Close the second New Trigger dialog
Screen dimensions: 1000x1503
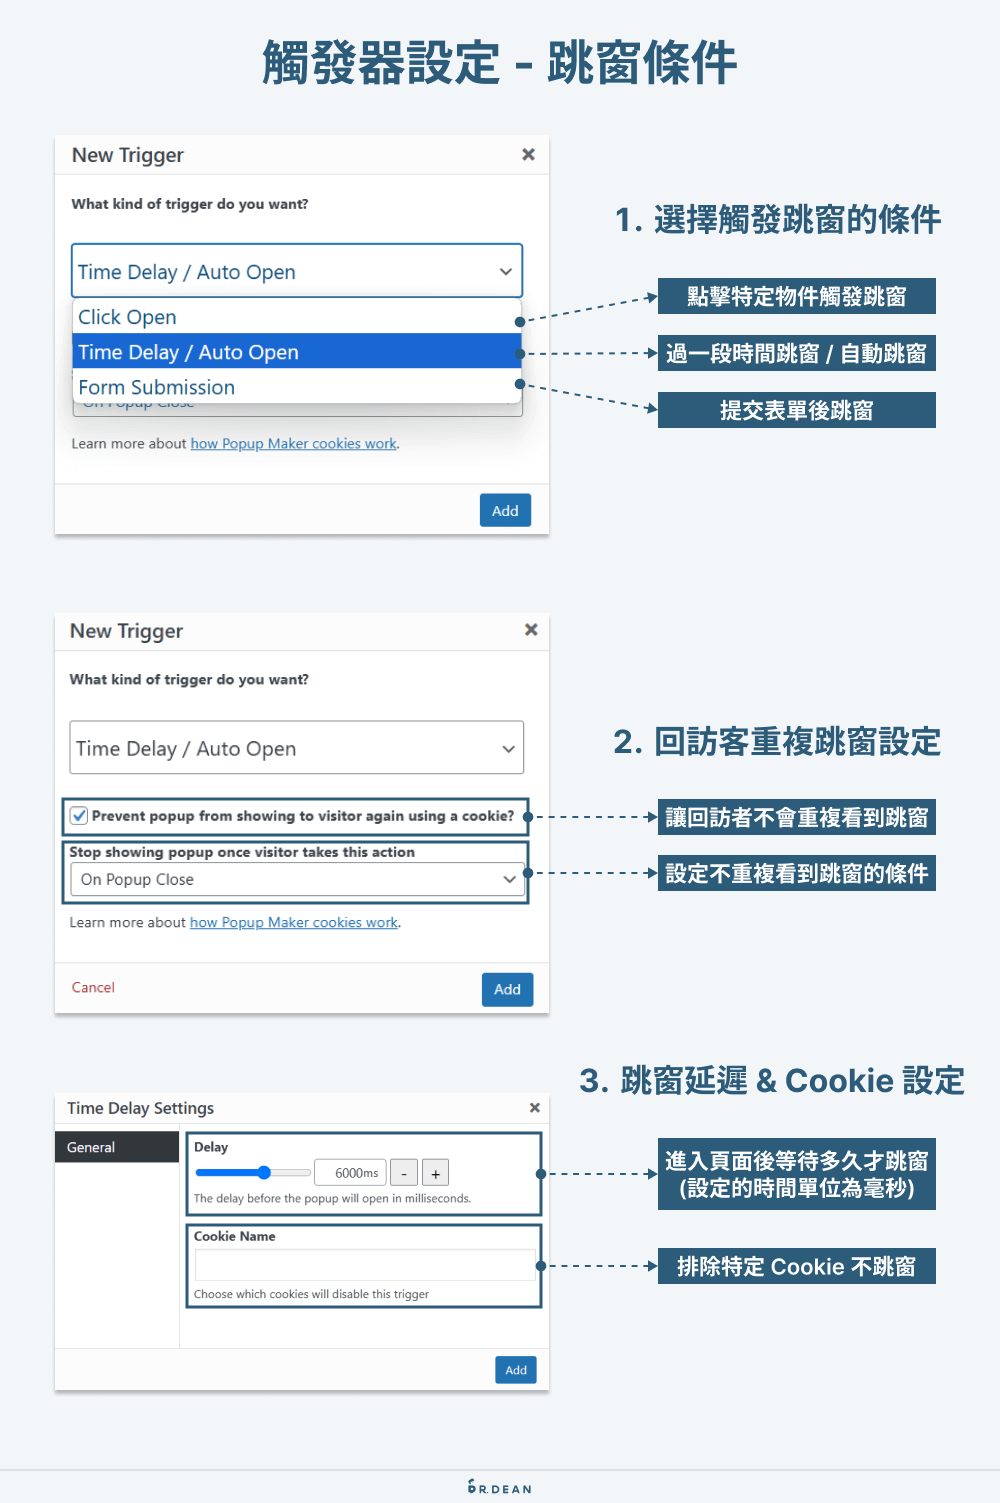pyautogui.click(x=529, y=630)
